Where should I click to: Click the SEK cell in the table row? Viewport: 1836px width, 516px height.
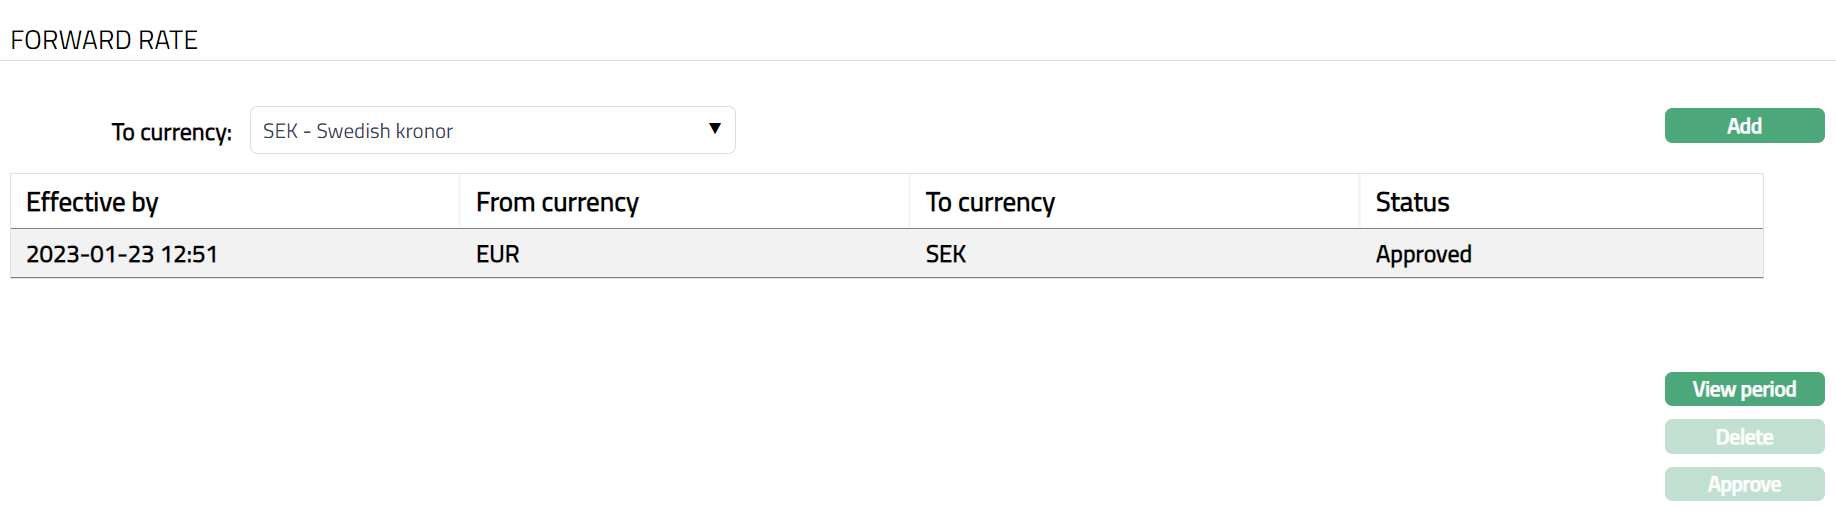pyautogui.click(x=946, y=254)
